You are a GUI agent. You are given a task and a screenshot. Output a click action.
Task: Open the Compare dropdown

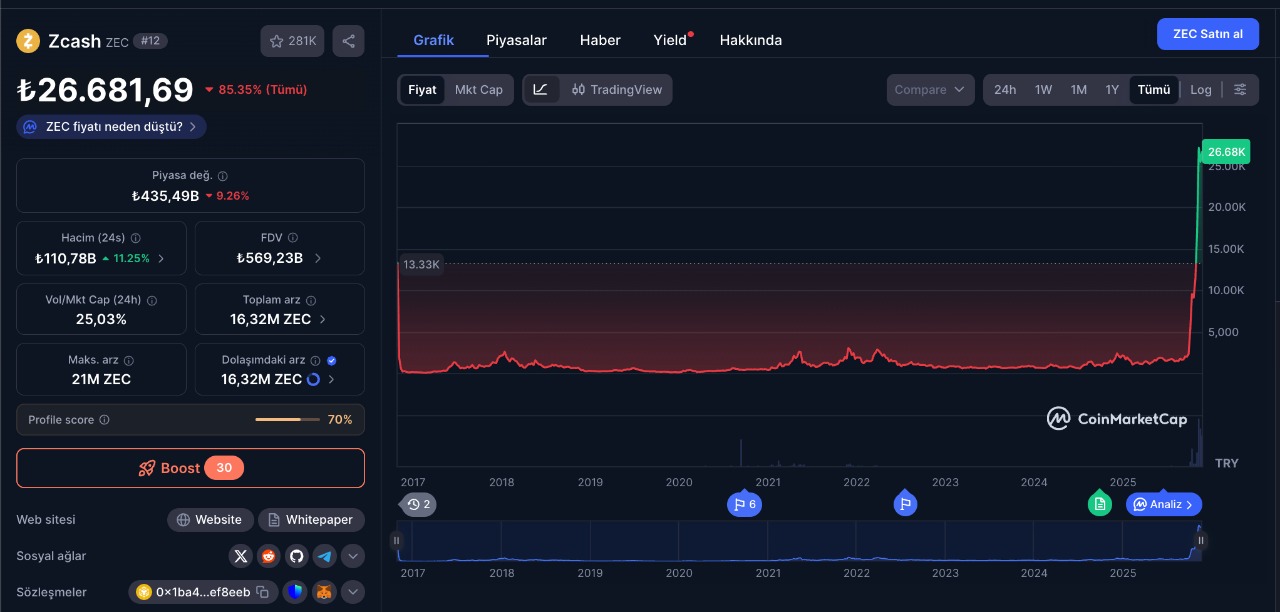[930, 90]
